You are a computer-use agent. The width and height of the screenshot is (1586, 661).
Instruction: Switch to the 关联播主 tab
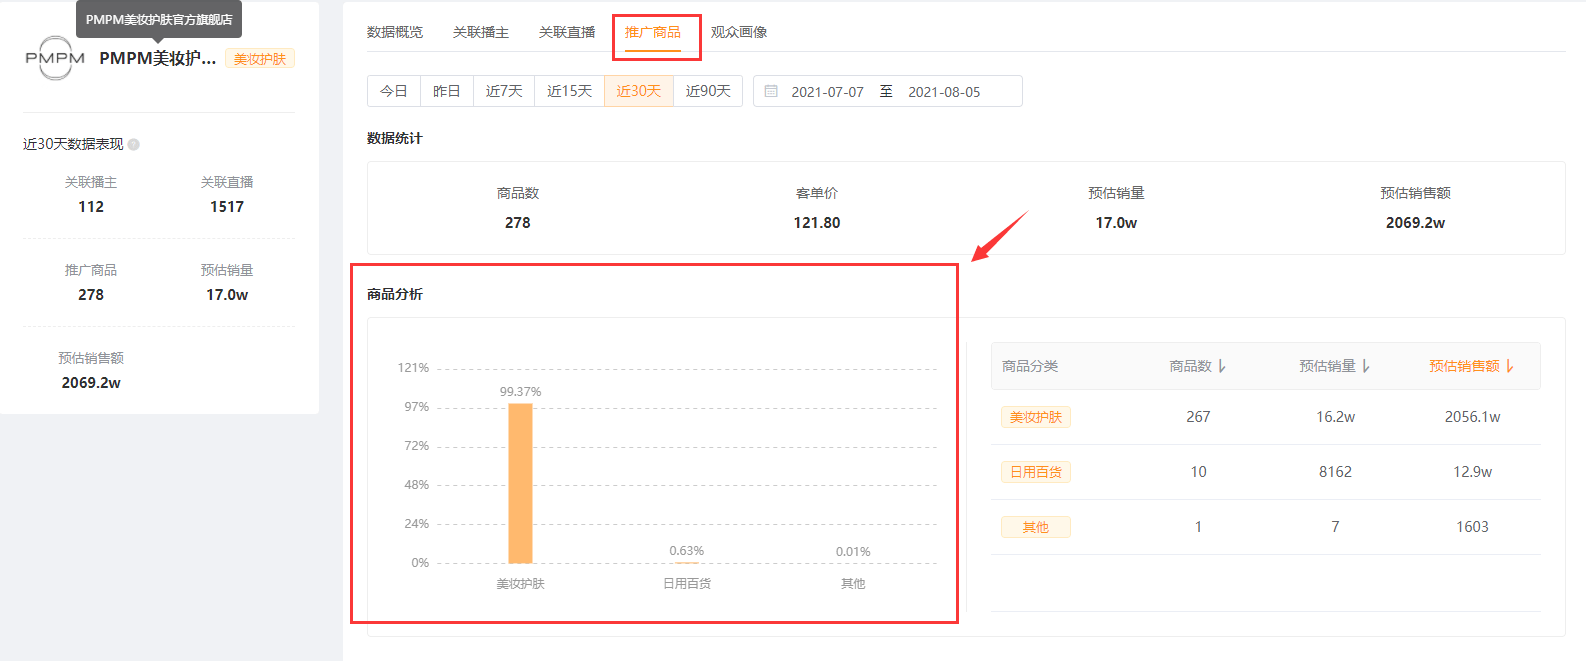pos(481,32)
